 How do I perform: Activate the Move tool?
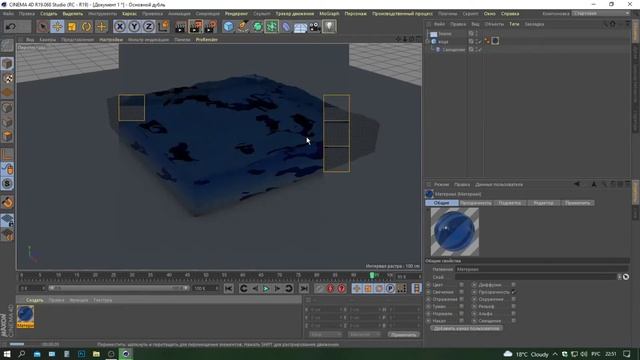coord(58,27)
